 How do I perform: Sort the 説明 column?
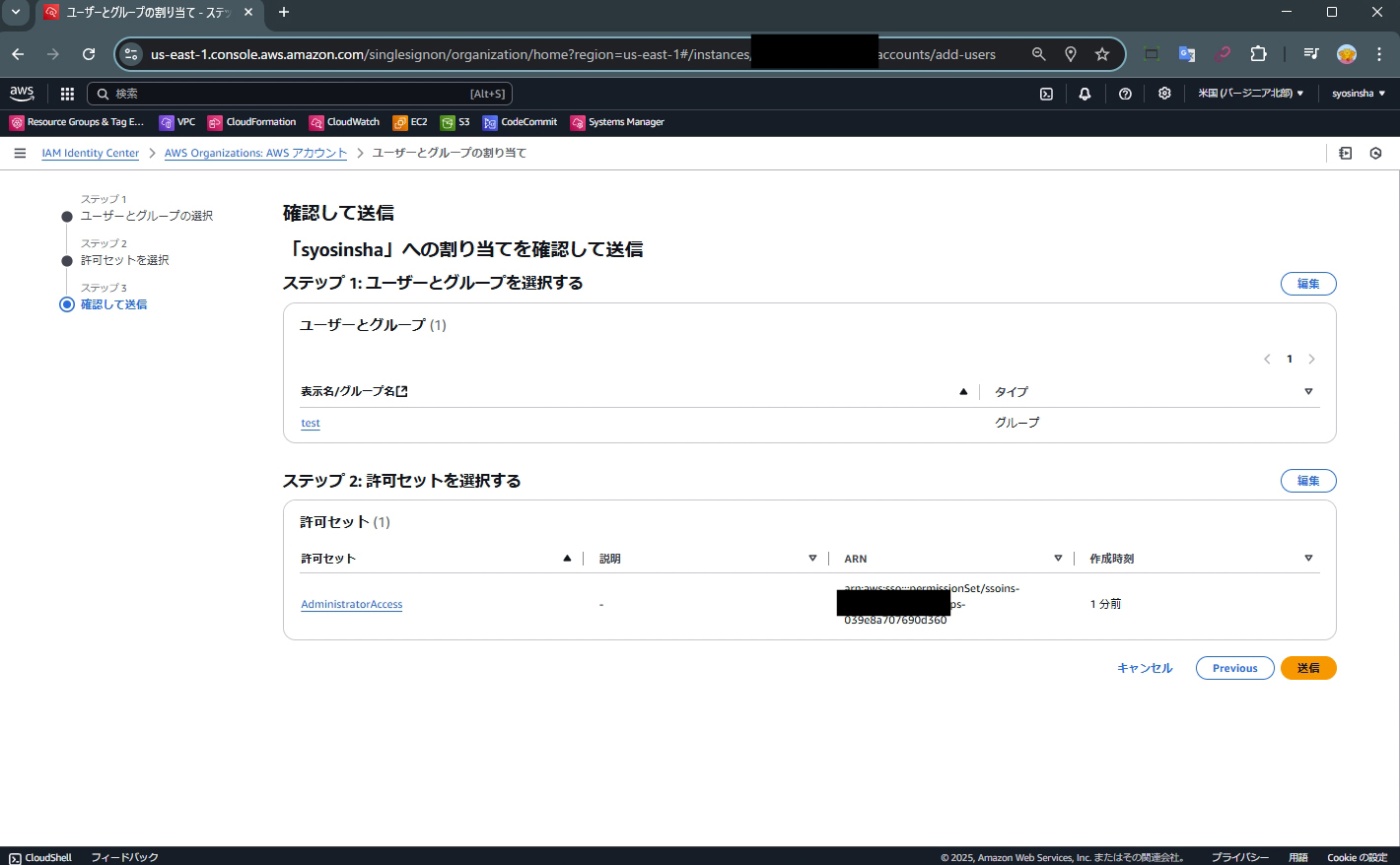click(x=813, y=558)
